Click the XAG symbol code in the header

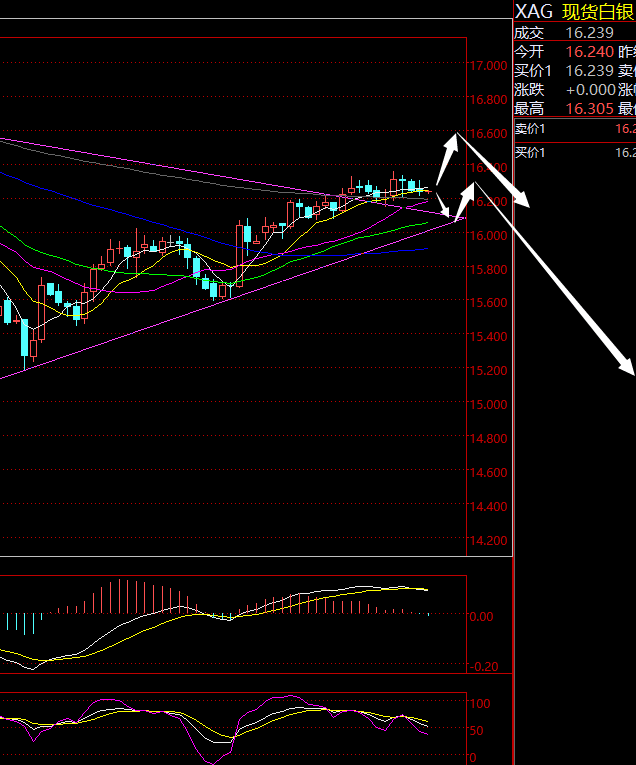point(534,12)
